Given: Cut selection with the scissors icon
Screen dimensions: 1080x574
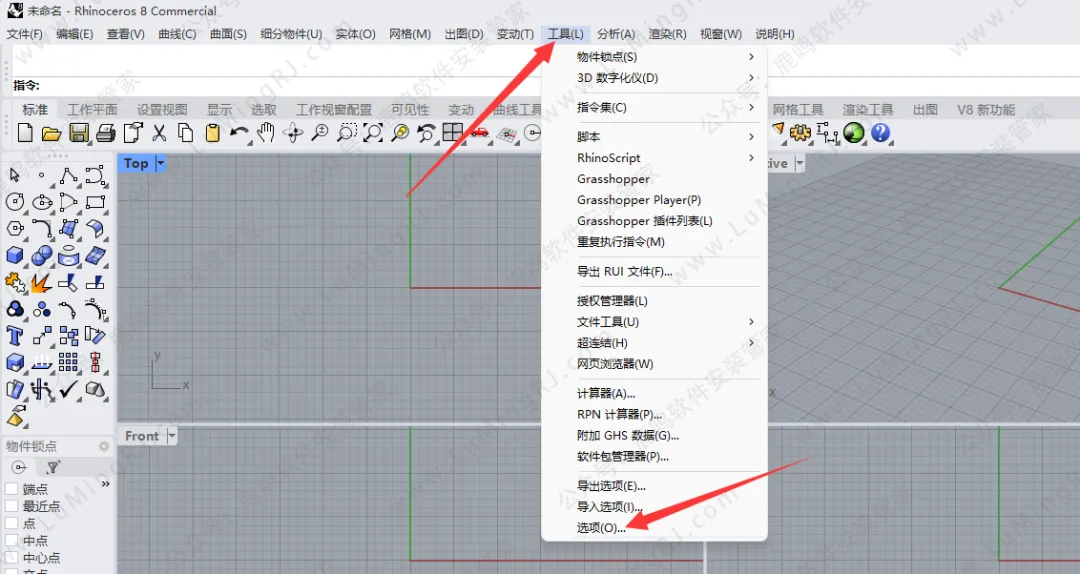Looking at the screenshot, I should 159,132.
